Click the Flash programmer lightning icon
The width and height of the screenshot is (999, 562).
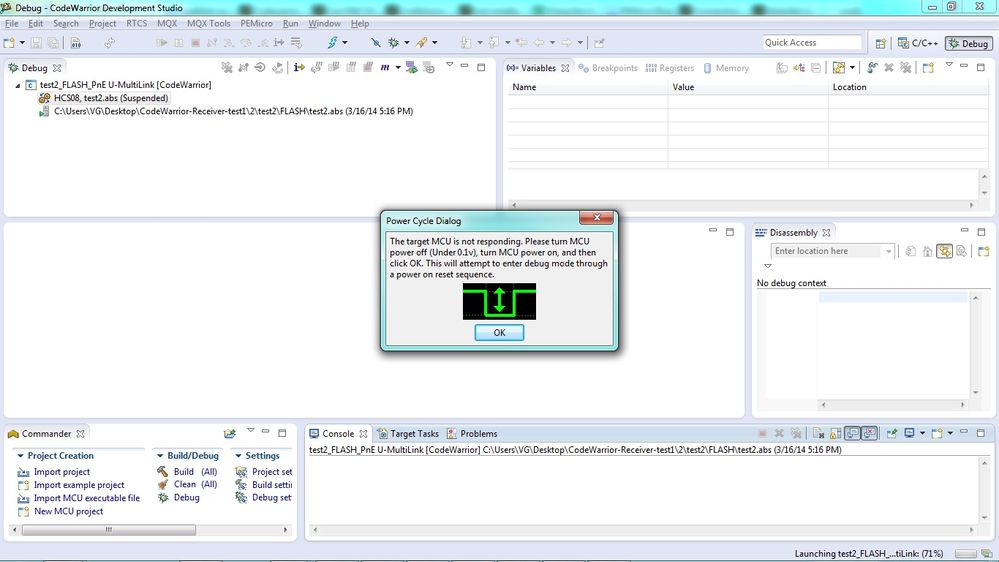tap(332, 43)
